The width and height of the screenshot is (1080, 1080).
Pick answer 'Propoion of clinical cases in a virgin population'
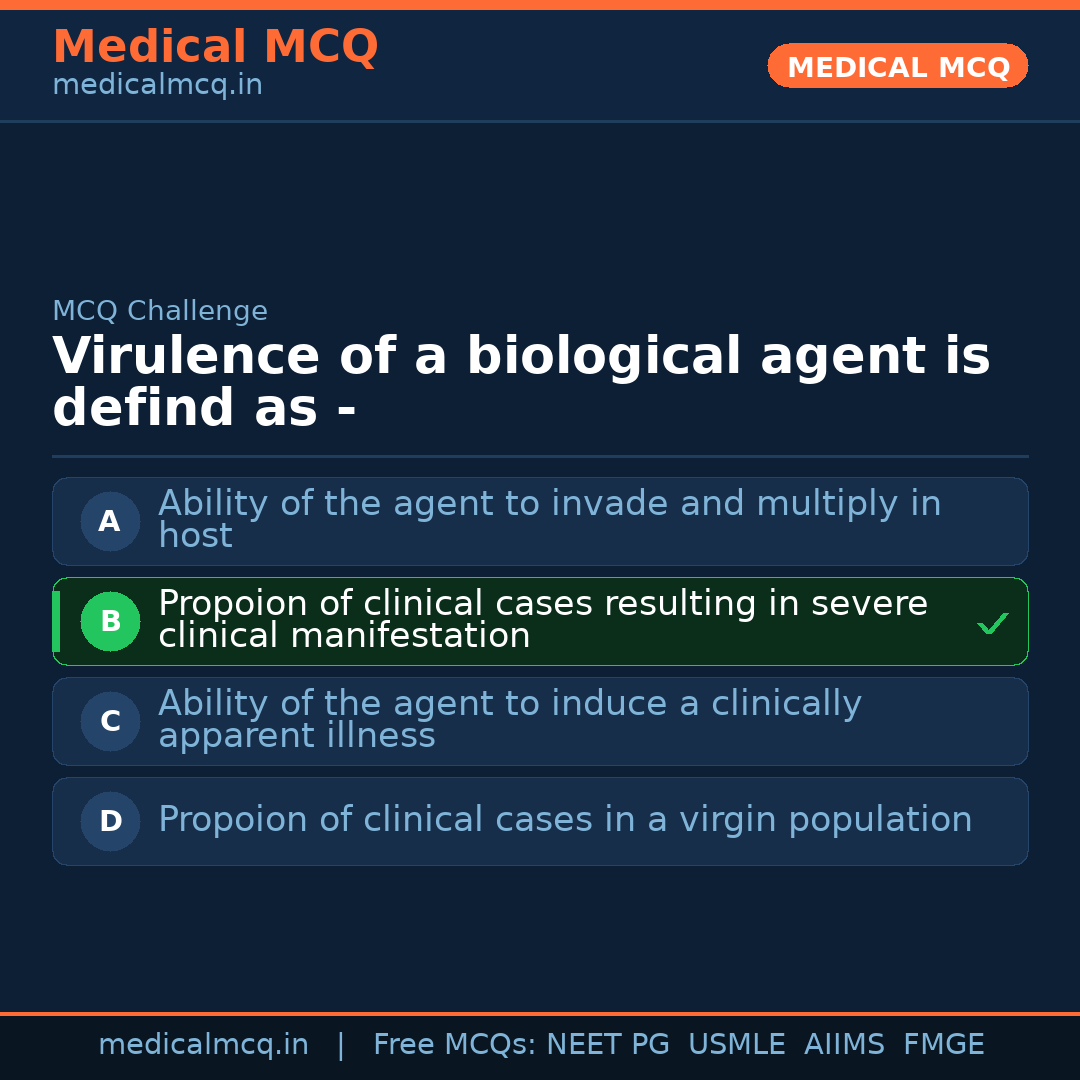[565, 820]
